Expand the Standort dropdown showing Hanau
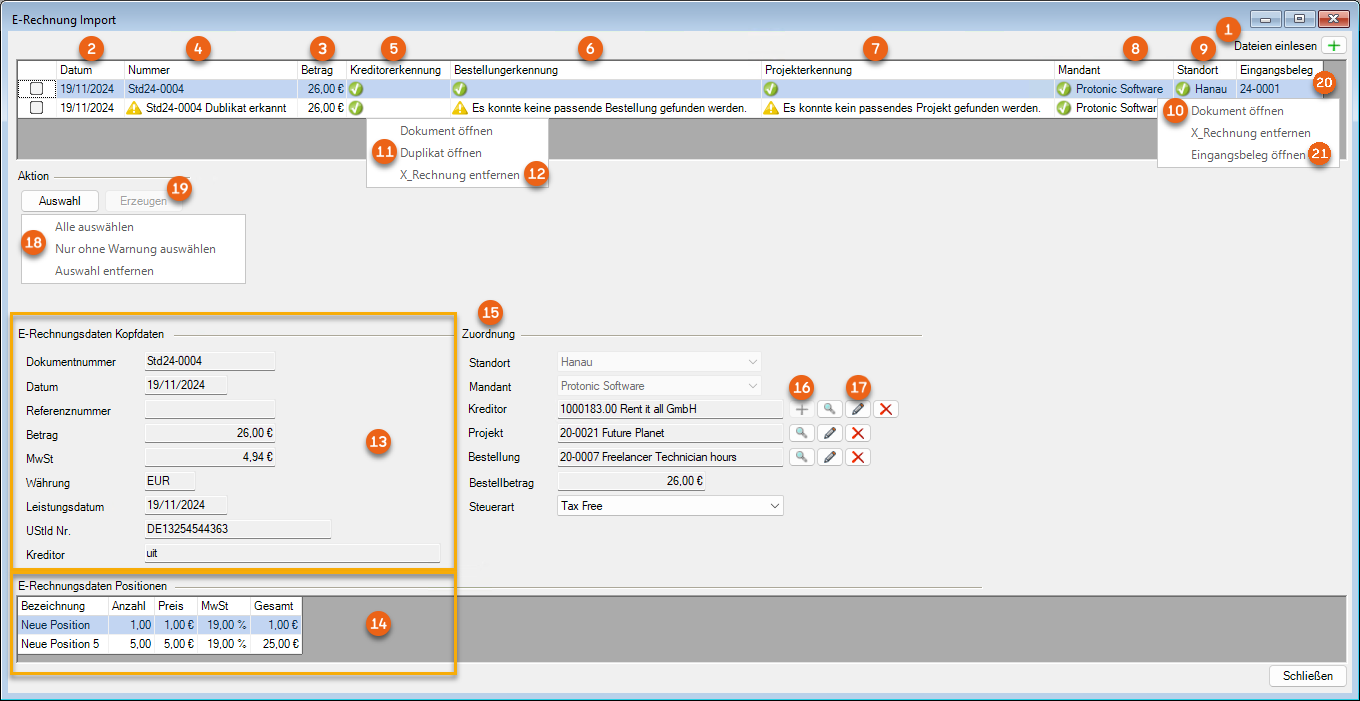Viewport: 1360px width, 701px height. [659, 362]
